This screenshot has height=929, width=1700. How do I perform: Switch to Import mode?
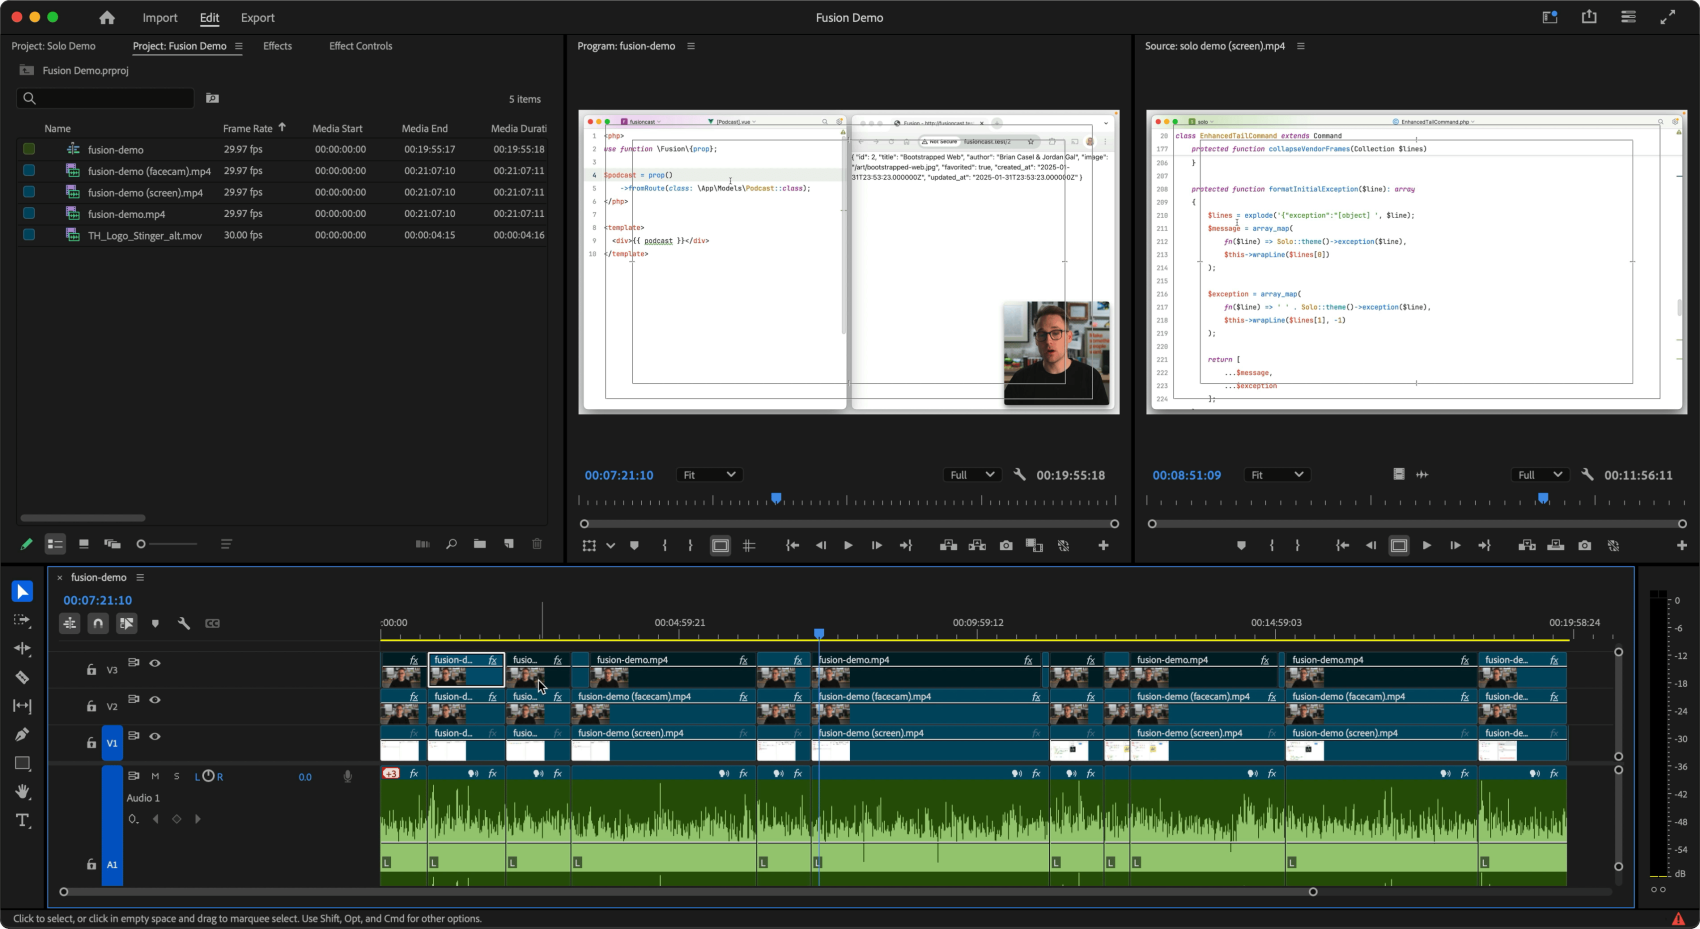[160, 18]
